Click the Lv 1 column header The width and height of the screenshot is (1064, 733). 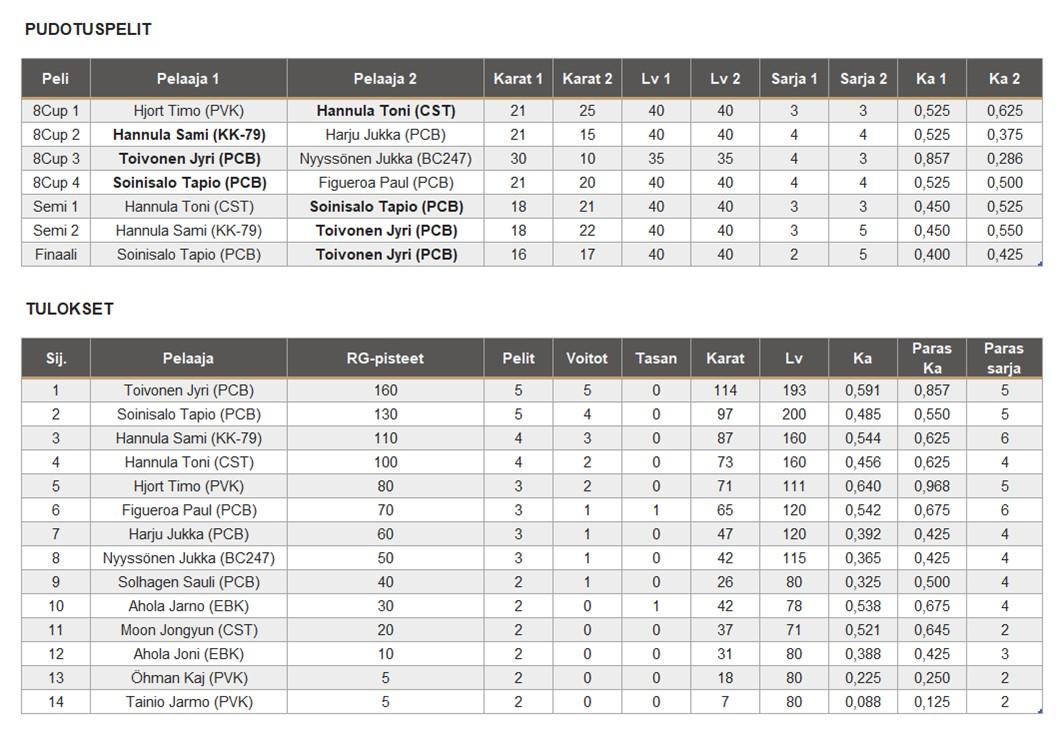coord(656,79)
